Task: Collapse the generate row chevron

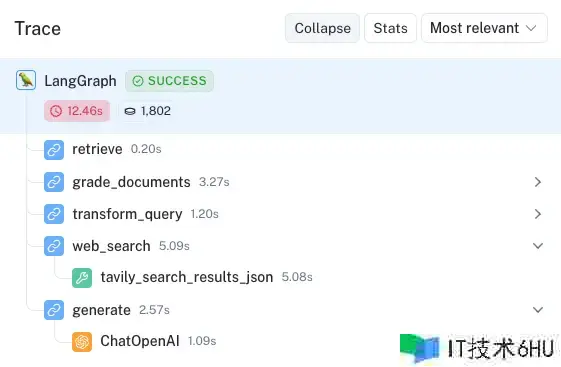Action: 538,310
